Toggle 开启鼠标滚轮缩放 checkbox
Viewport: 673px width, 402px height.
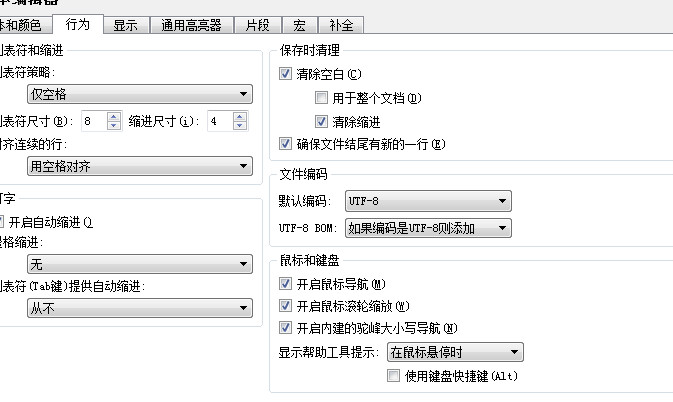[x=288, y=306]
